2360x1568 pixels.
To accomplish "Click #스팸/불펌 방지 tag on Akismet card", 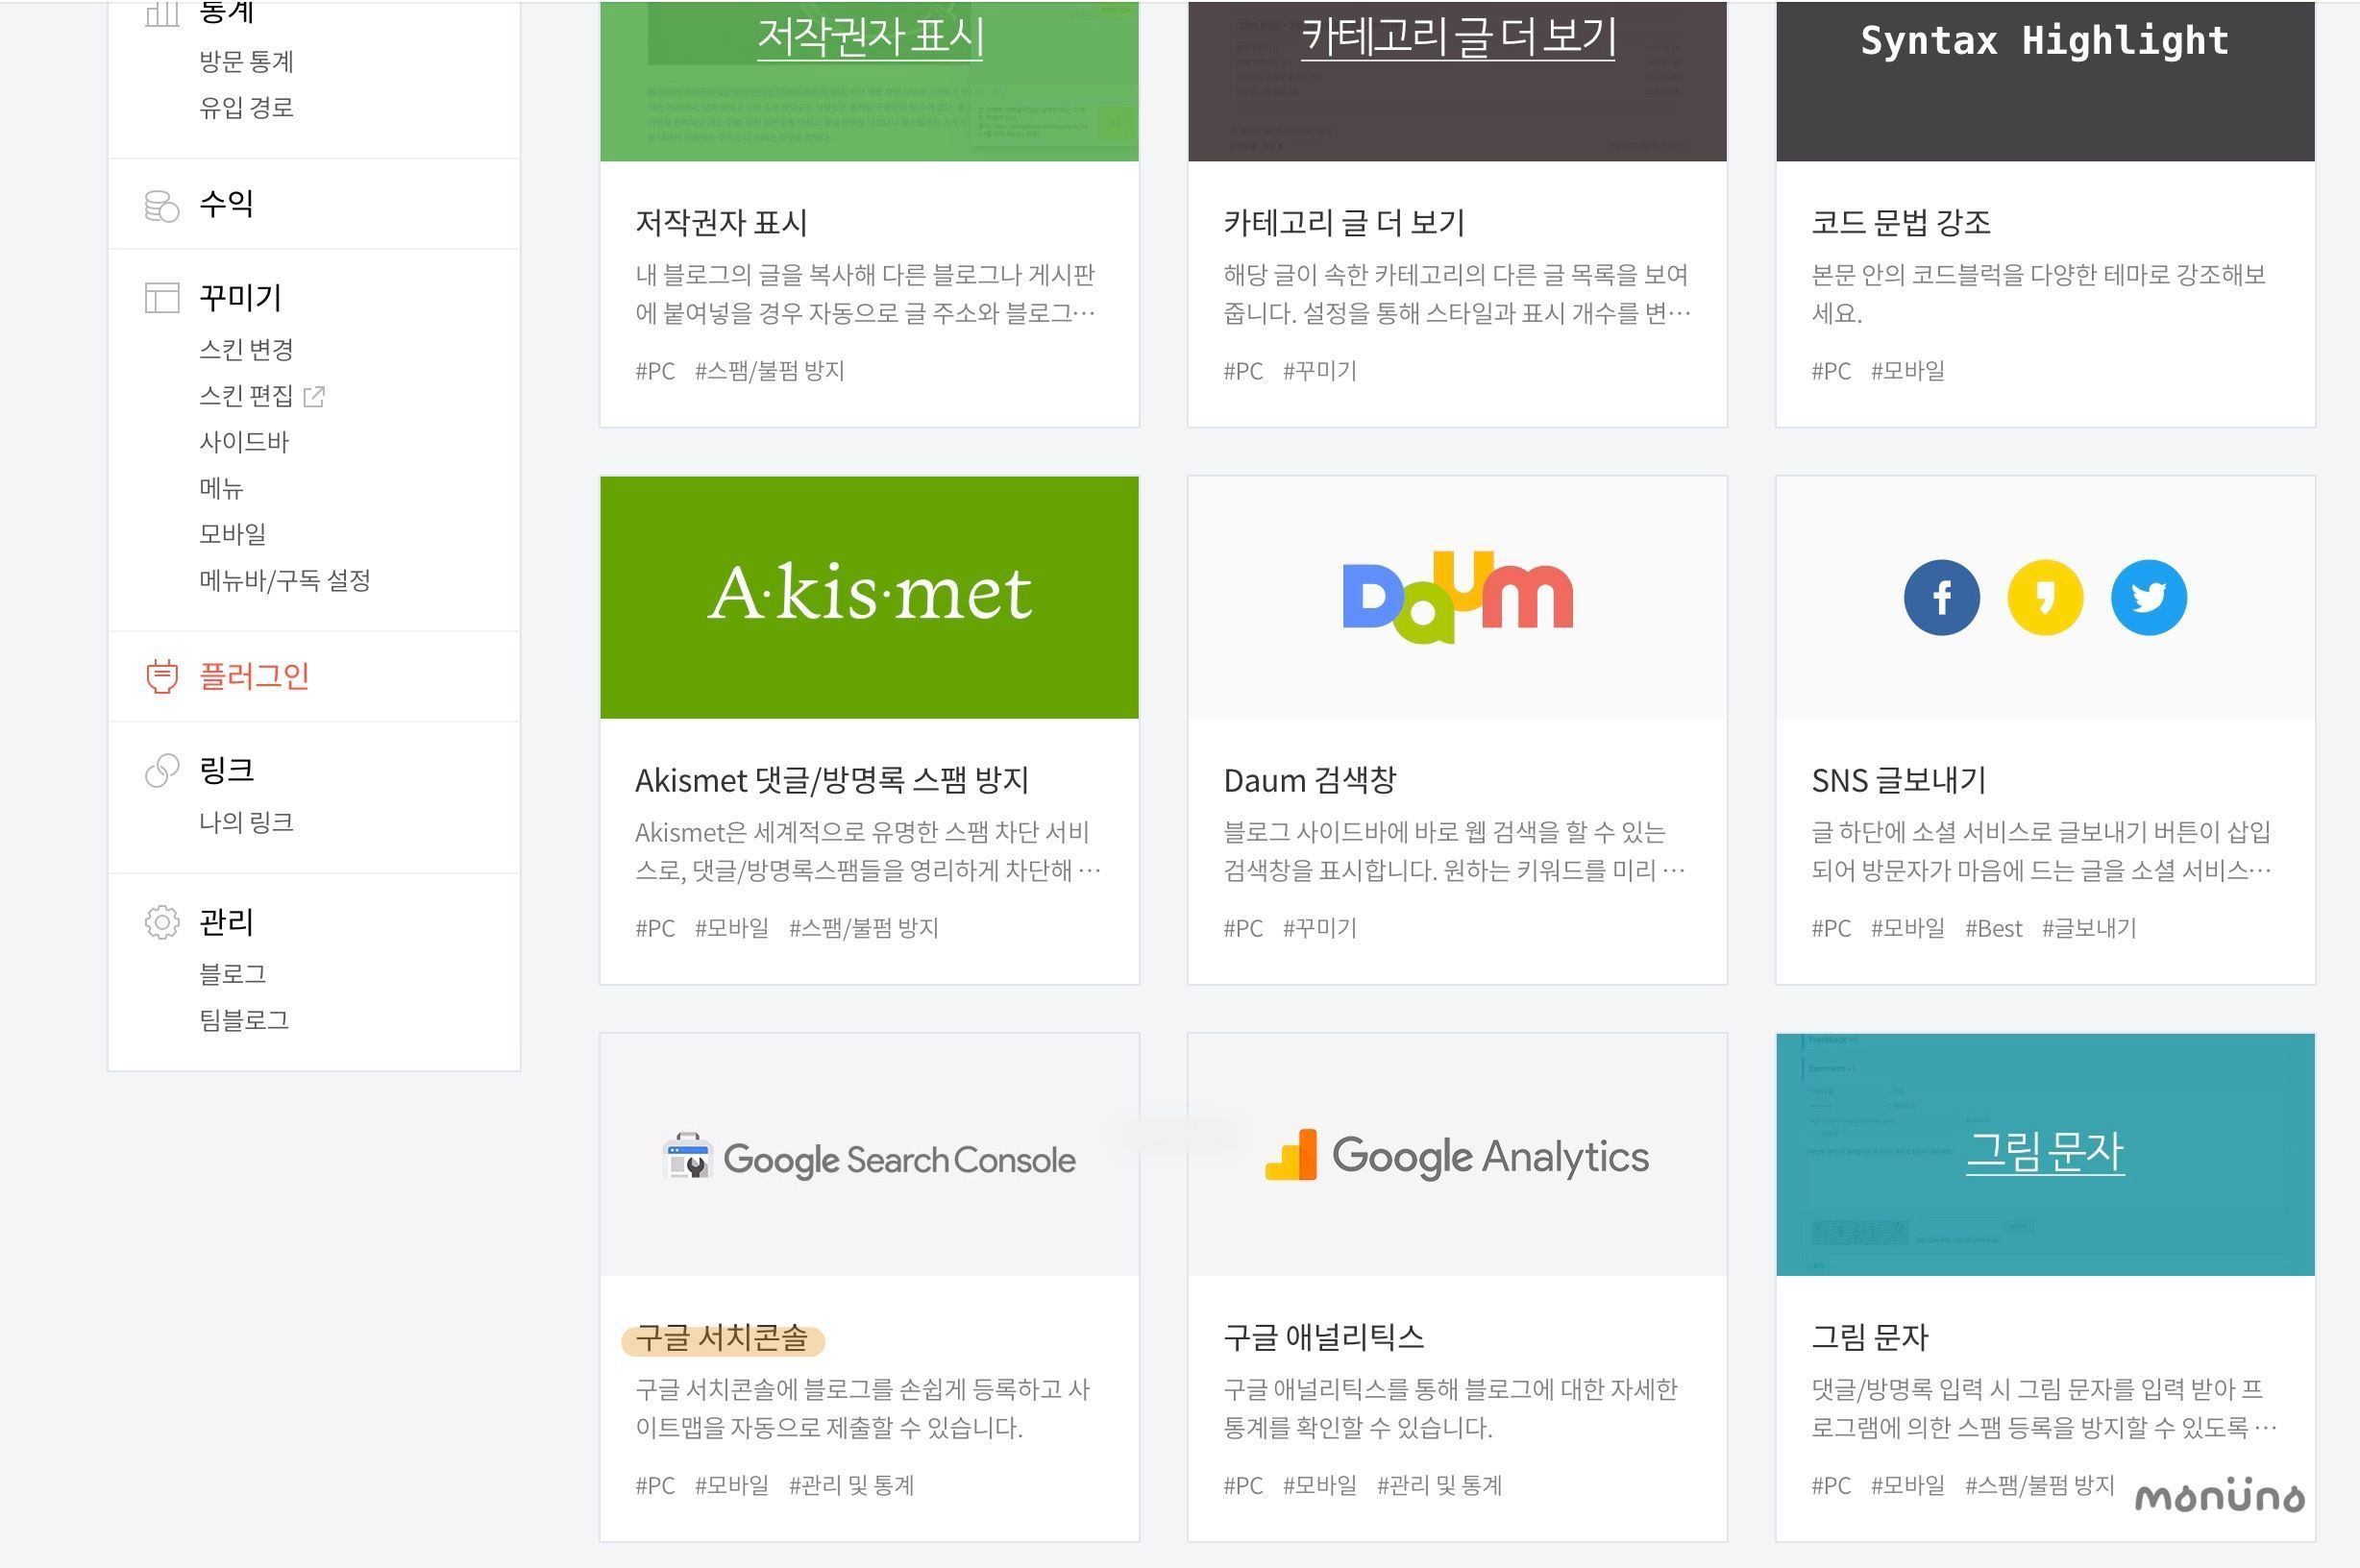I will (863, 929).
